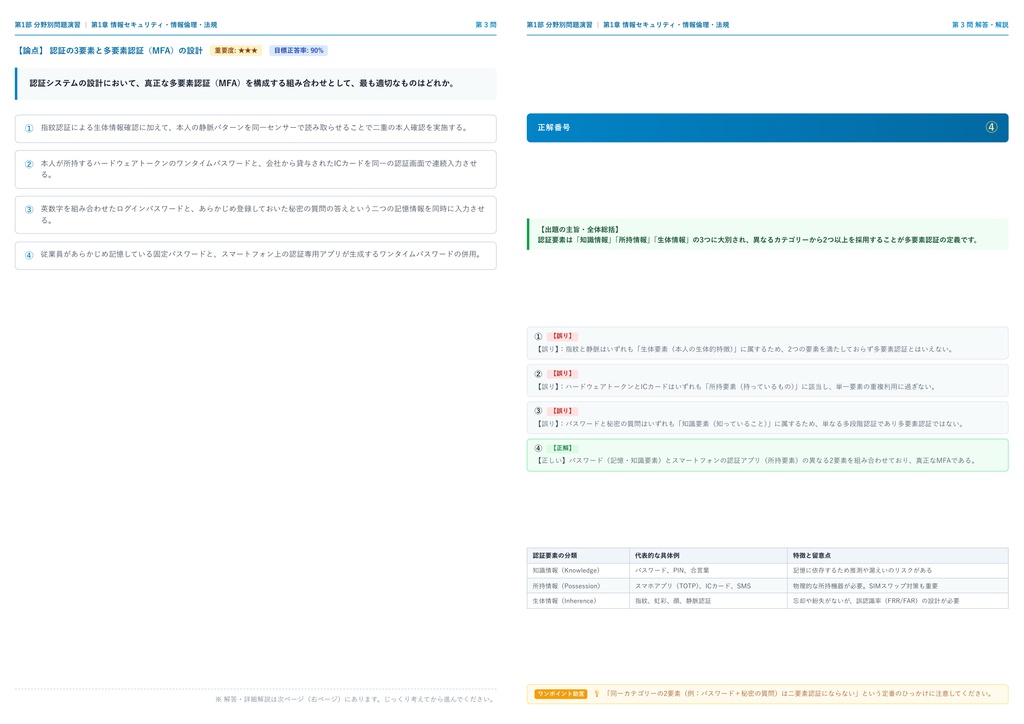The height and width of the screenshot is (724, 1024).
Task: Click the circled ④ icon in the question choices
Action: 29,255
